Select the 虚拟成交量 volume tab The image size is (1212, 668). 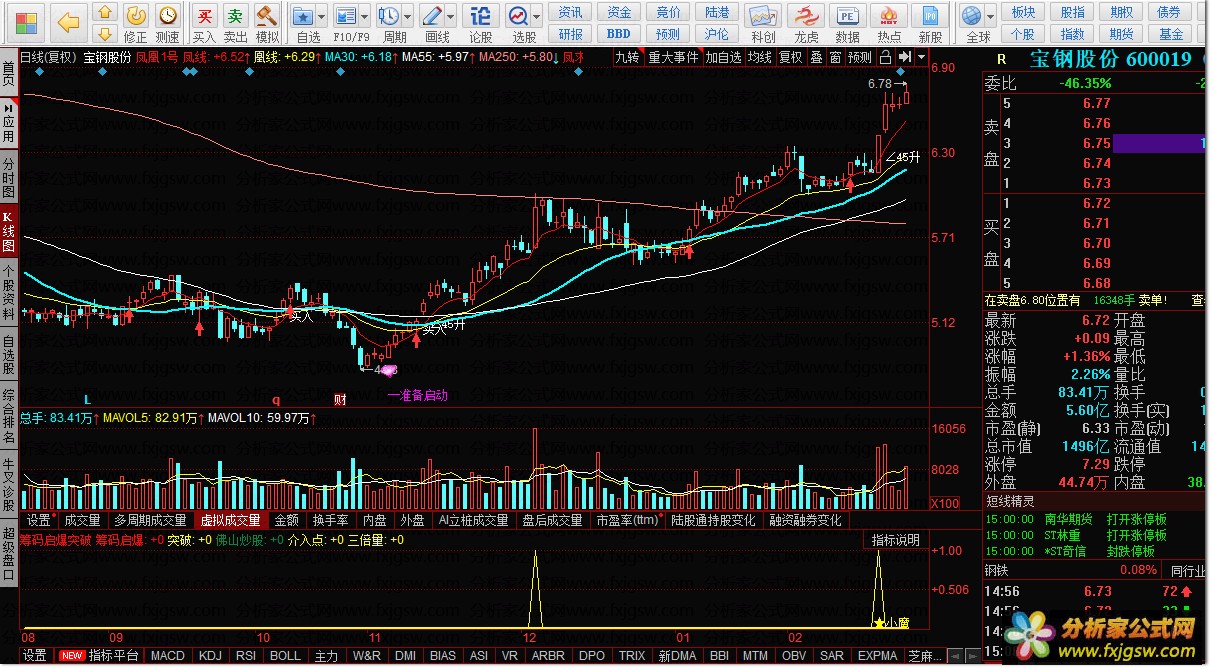pos(230,520)
